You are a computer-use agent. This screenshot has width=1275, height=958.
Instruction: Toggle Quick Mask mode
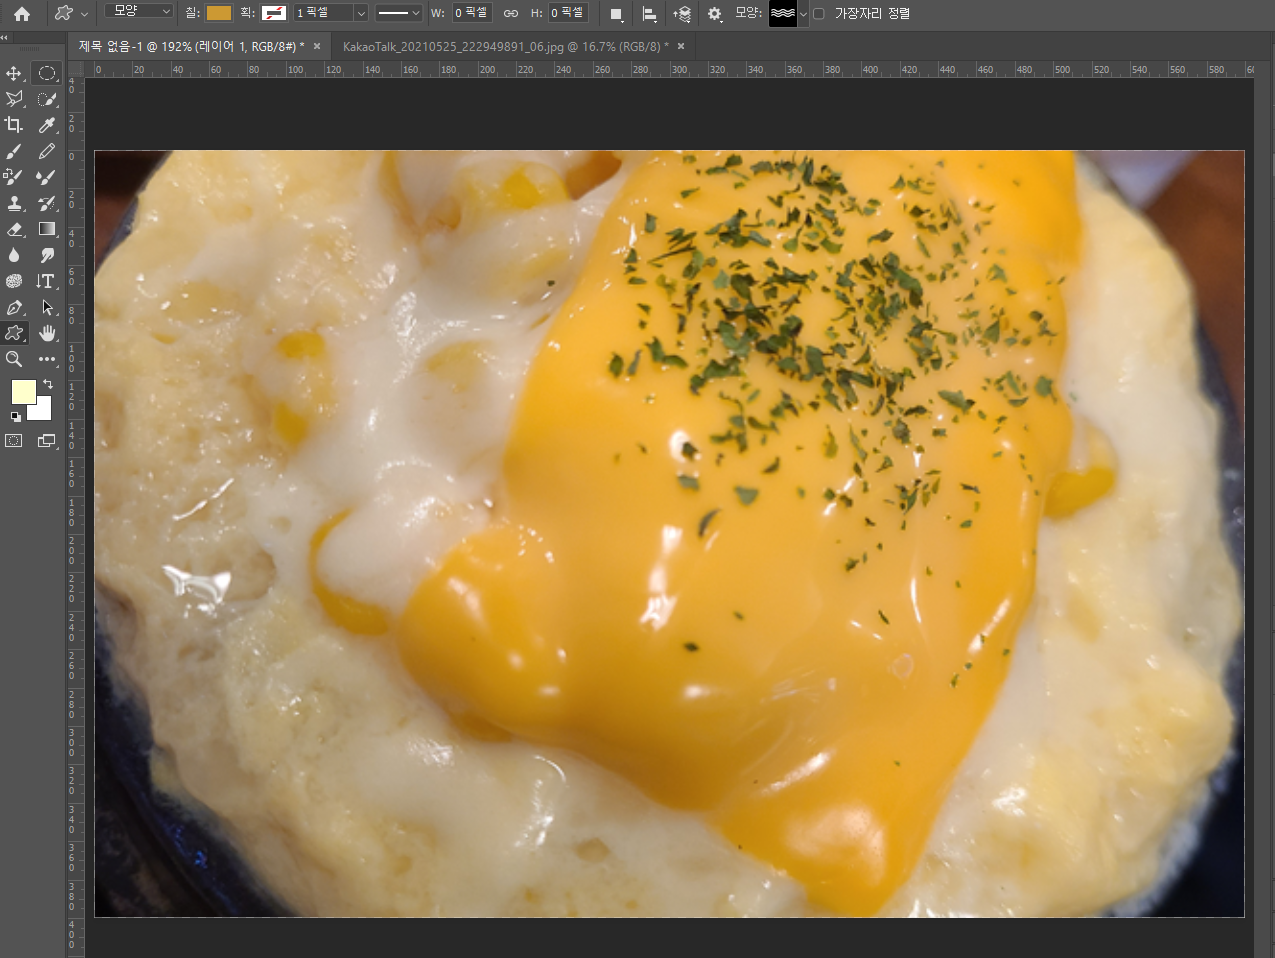pos(14,440)
